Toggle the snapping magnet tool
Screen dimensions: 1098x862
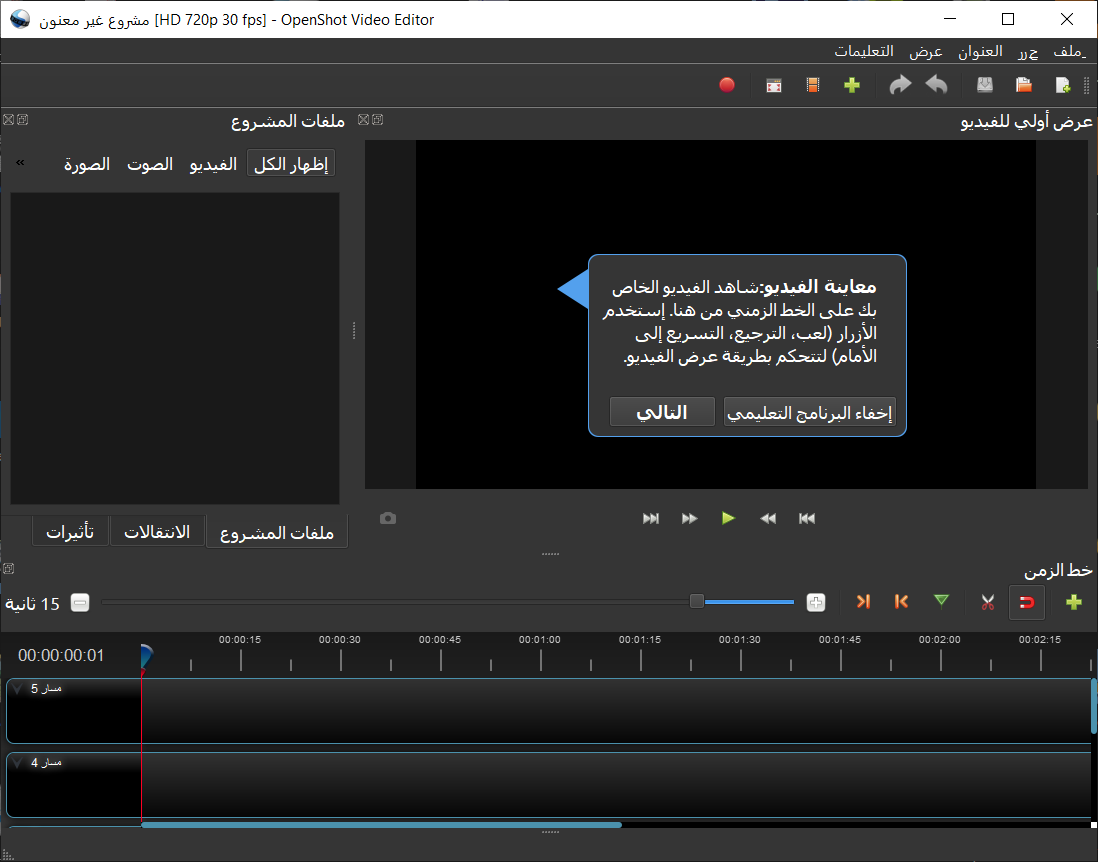[x=1027, y=602]
